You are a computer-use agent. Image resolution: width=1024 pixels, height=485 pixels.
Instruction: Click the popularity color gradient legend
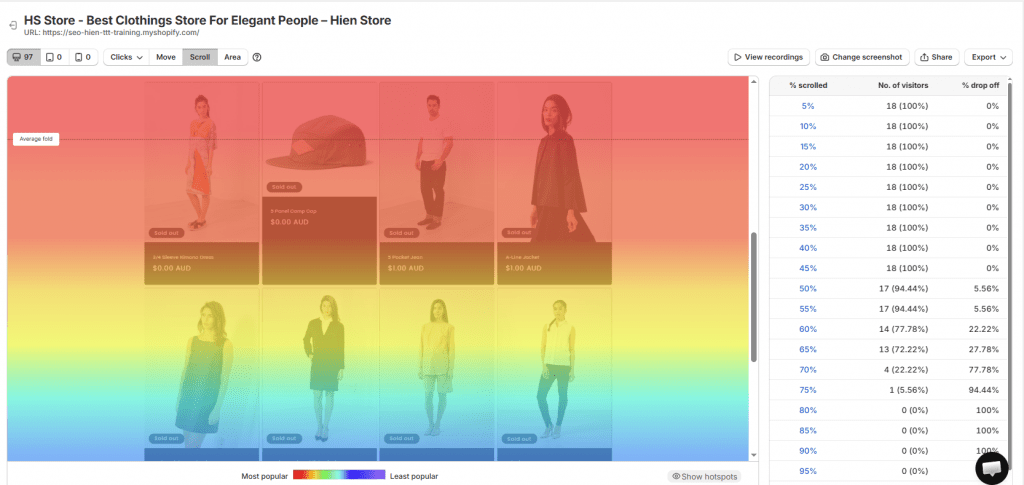(x=338, y=476)
